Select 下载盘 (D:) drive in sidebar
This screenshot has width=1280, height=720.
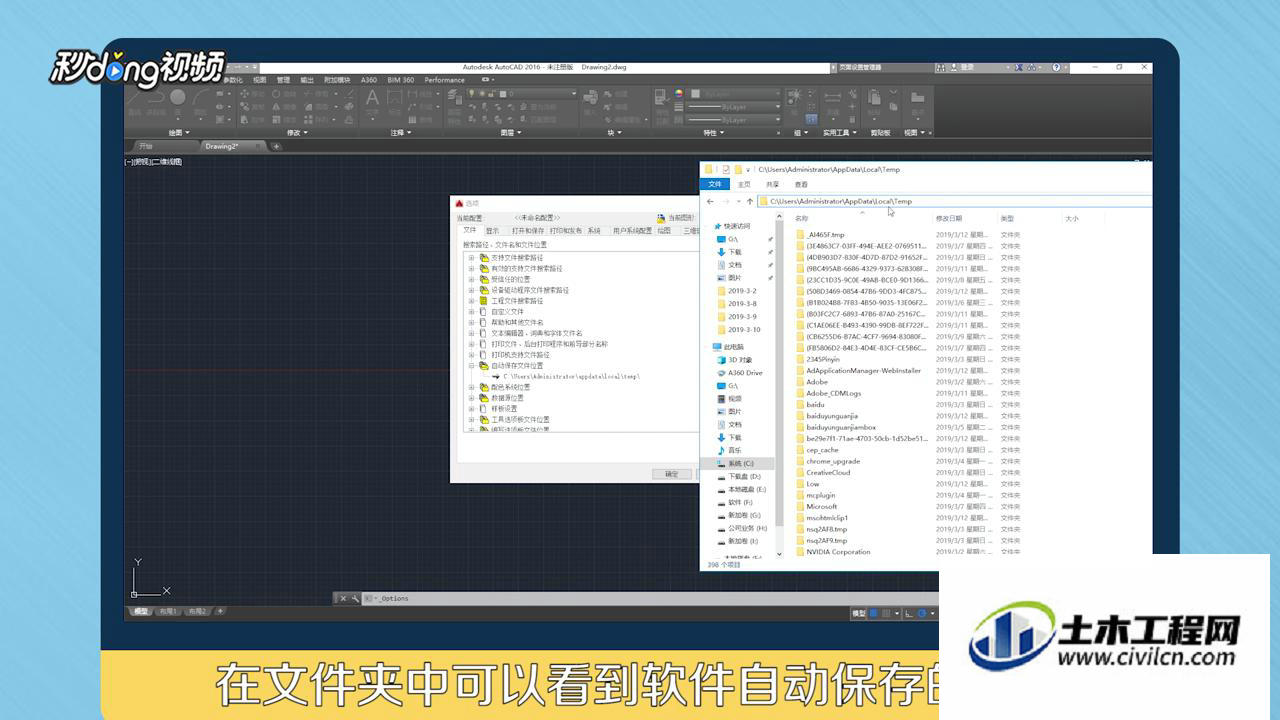[739, 477]
